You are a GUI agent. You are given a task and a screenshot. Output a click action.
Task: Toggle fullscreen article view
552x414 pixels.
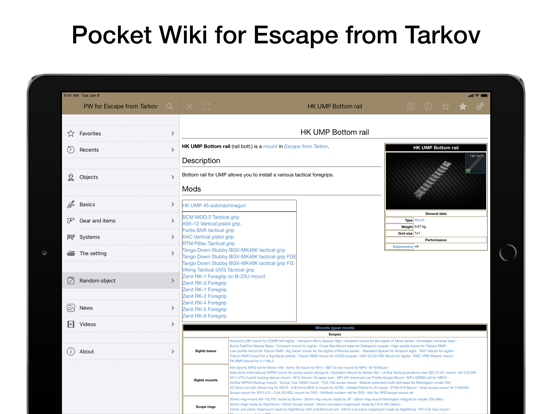[x=207, y=106]
